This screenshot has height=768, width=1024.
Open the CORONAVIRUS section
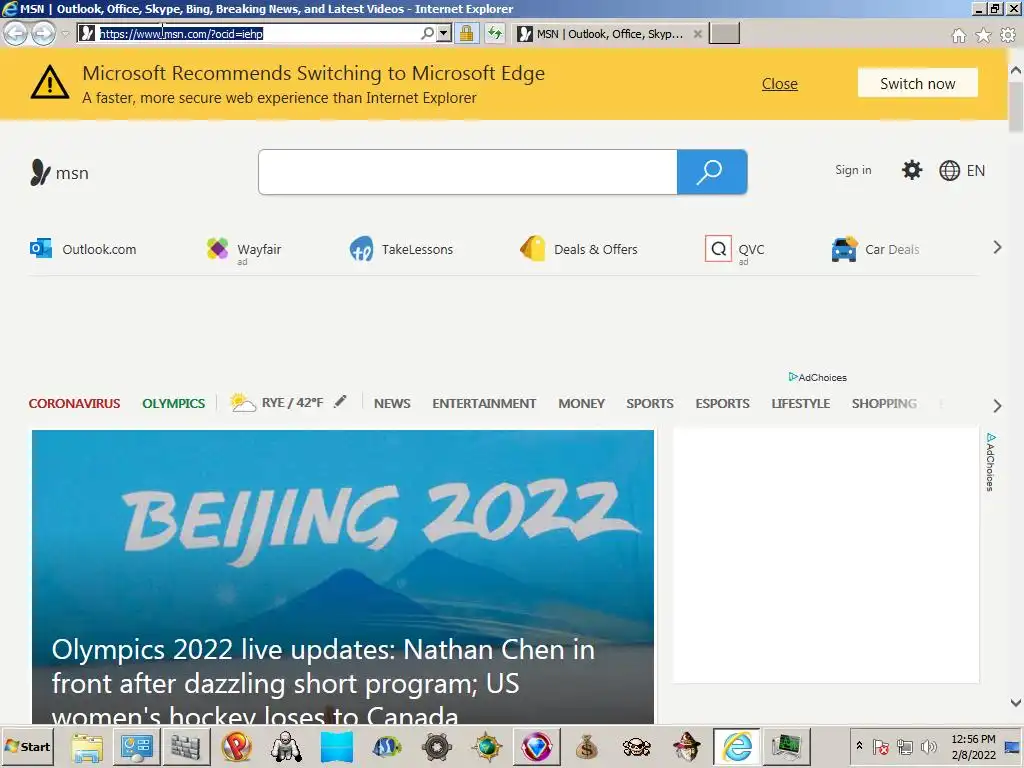point(74,404)
